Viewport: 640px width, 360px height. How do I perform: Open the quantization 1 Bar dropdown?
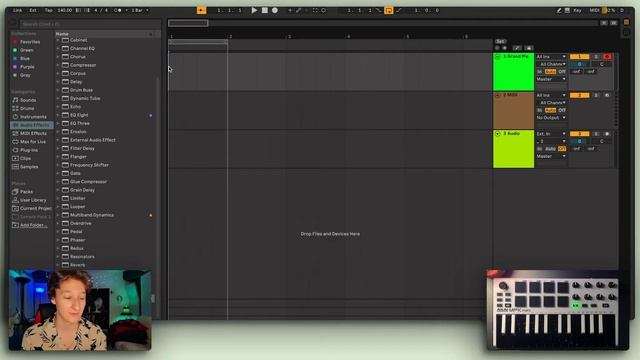coord(140,10)
